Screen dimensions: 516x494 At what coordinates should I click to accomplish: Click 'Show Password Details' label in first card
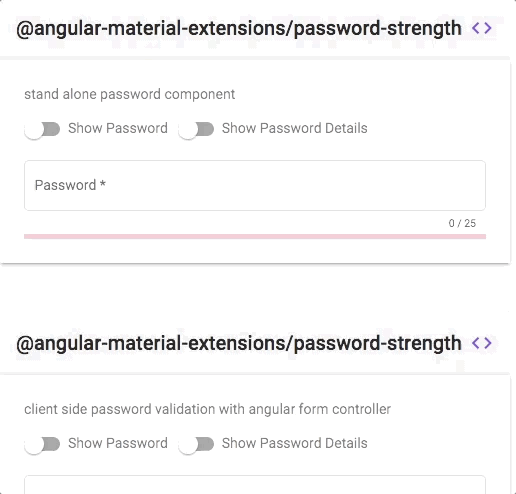click(295, 128)
